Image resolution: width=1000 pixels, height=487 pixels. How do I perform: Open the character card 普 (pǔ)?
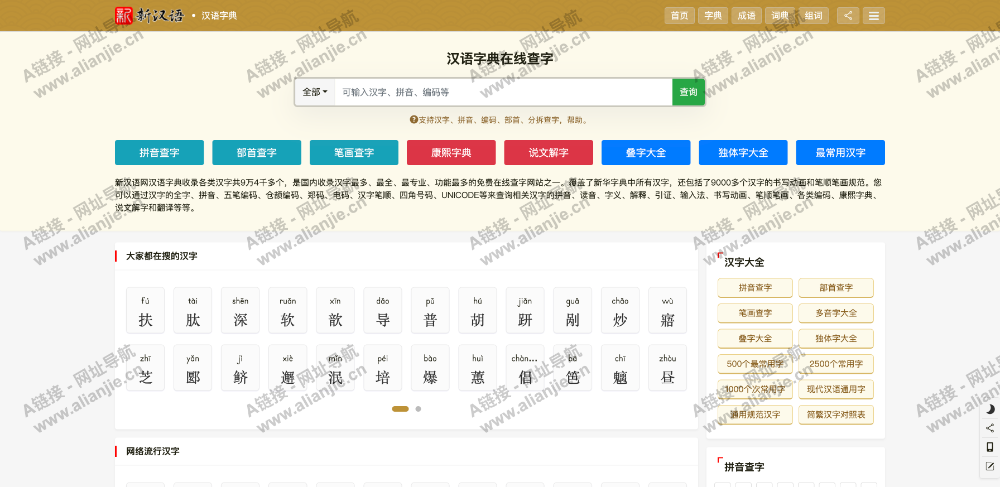[x=430, y=310]
